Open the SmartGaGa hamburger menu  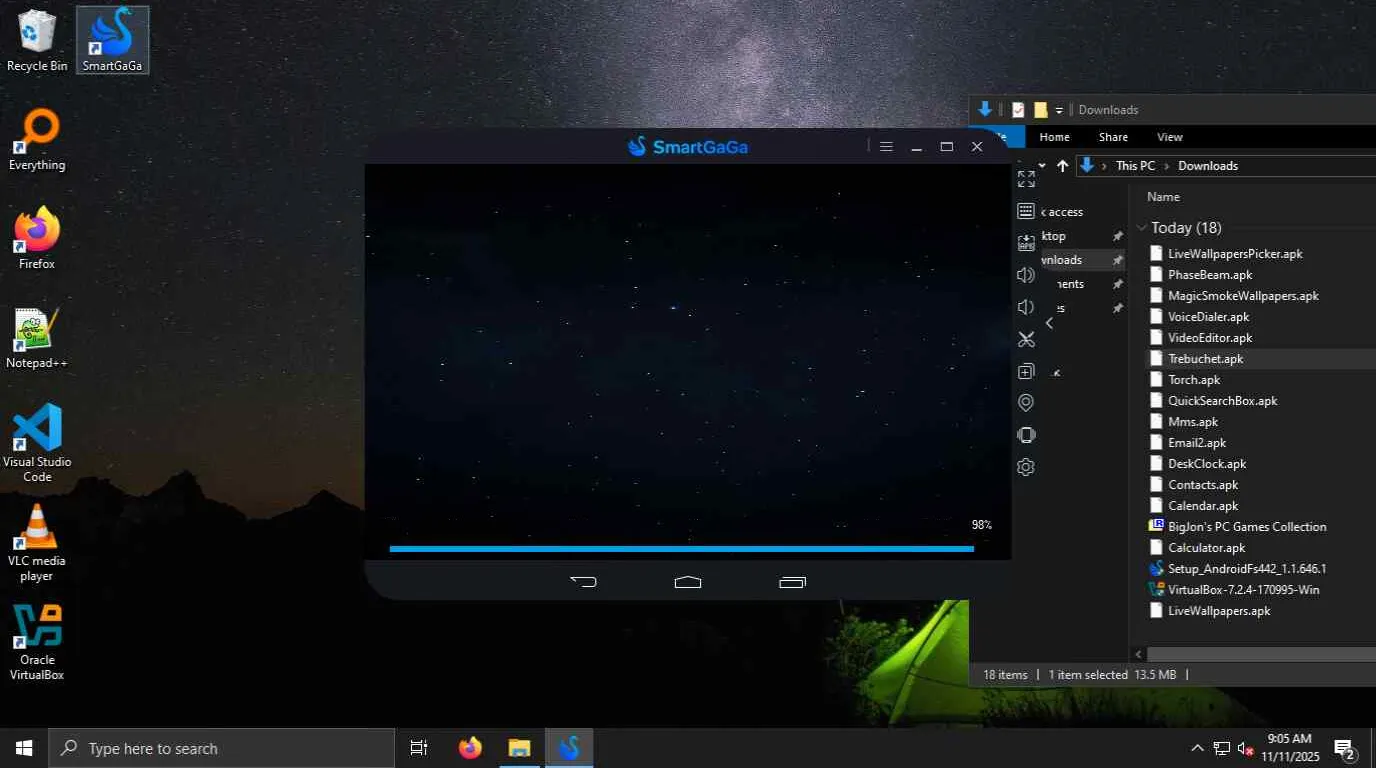[x=886, y=147]
